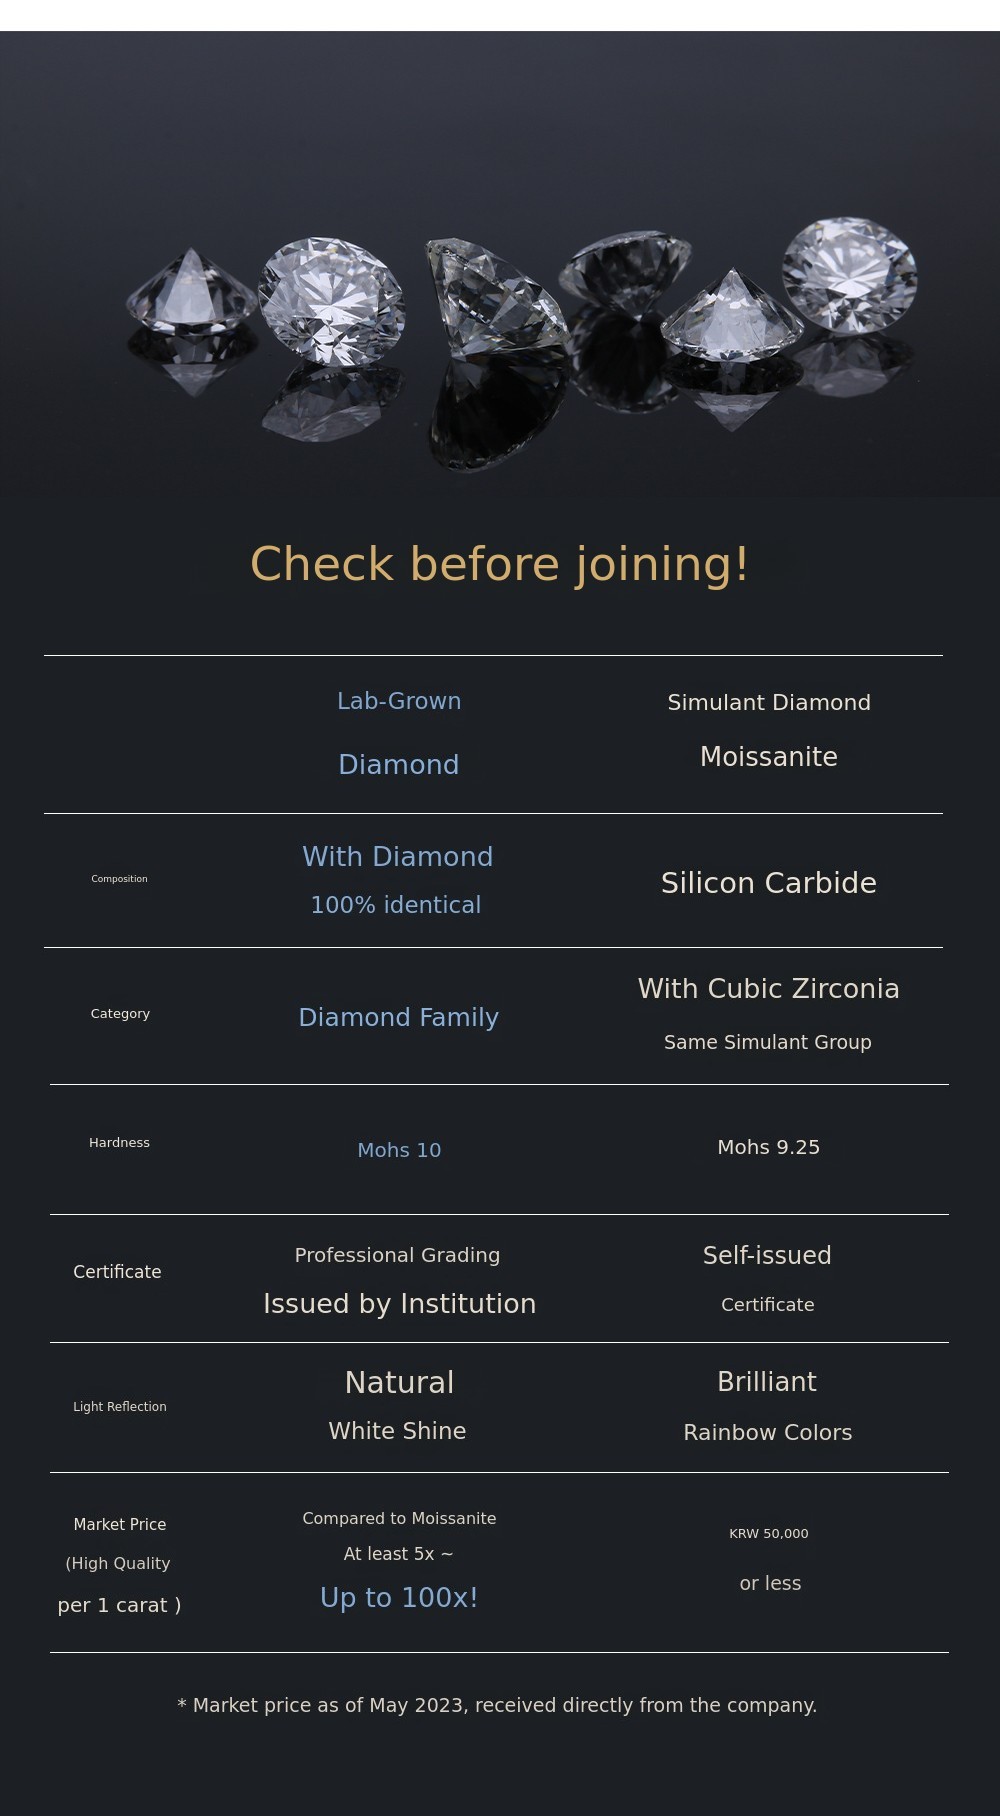Click the Hardness row label
This screenshot has height=1816, width=1000.
[119, 1143]
